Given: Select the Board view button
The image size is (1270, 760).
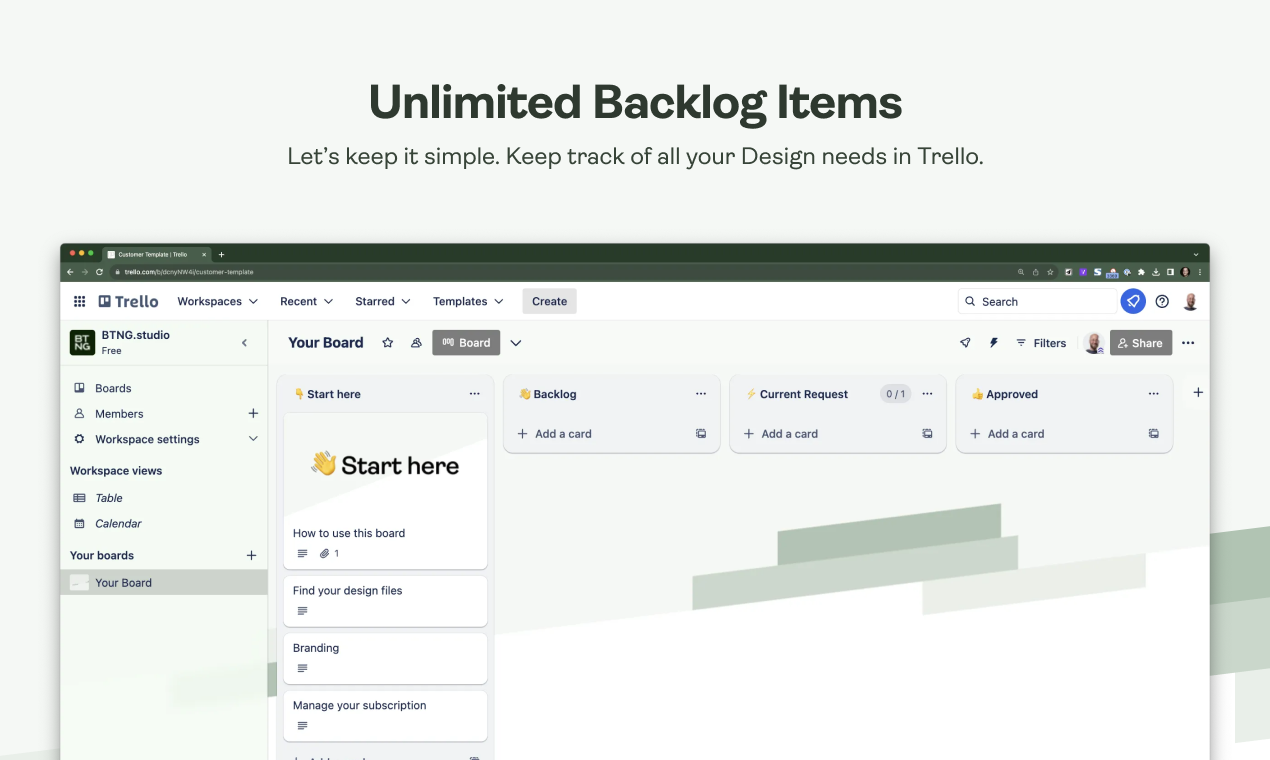Looking at the screenshot, I should coord(466,343).
